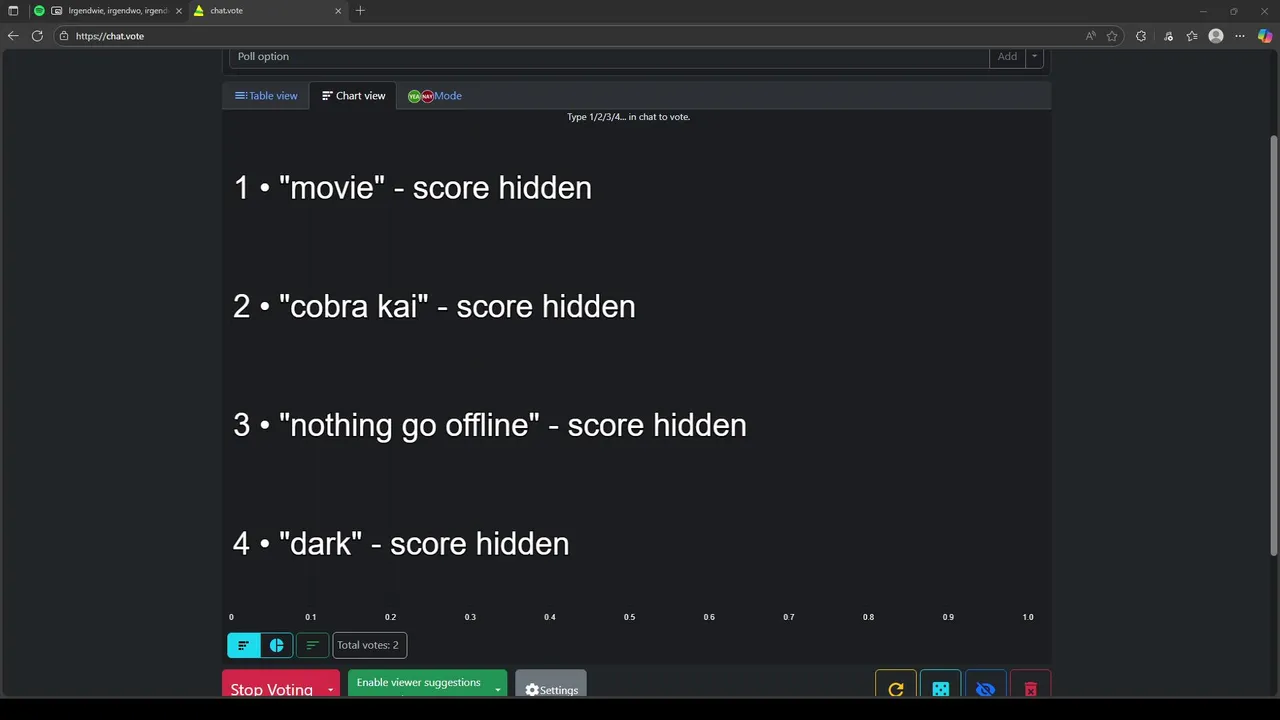Click the 0.5 axis label
Image resolution: width=1280 pixels, height=720 pixels.
(629, 617)
